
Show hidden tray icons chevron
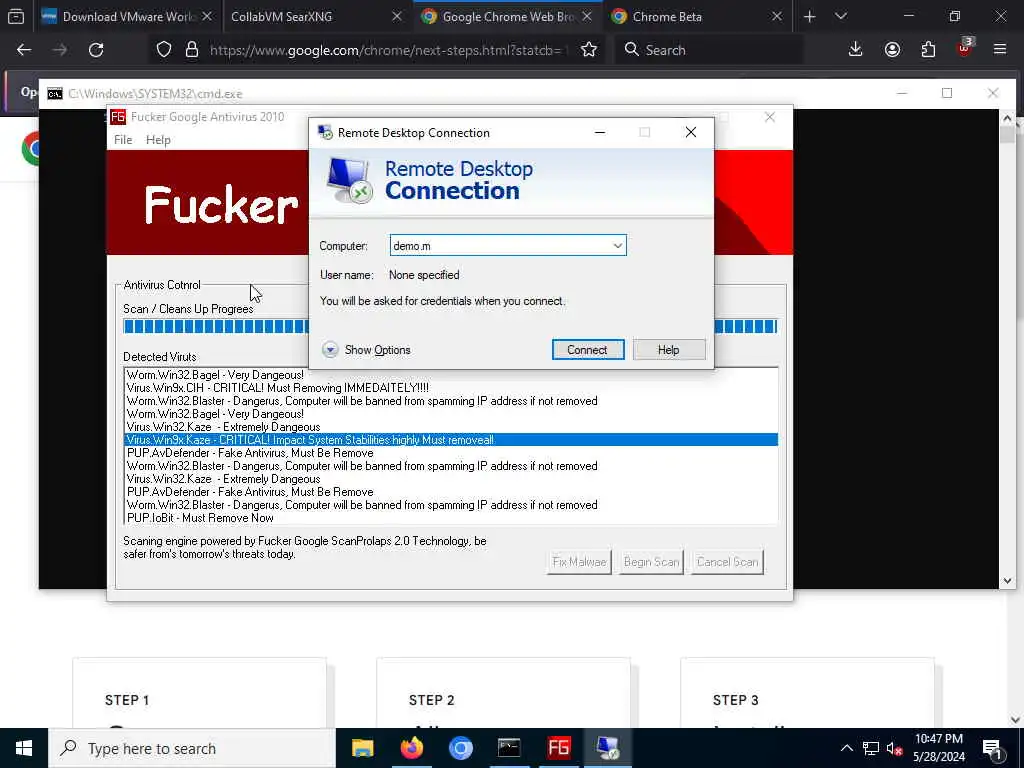[x=846, y=748]
